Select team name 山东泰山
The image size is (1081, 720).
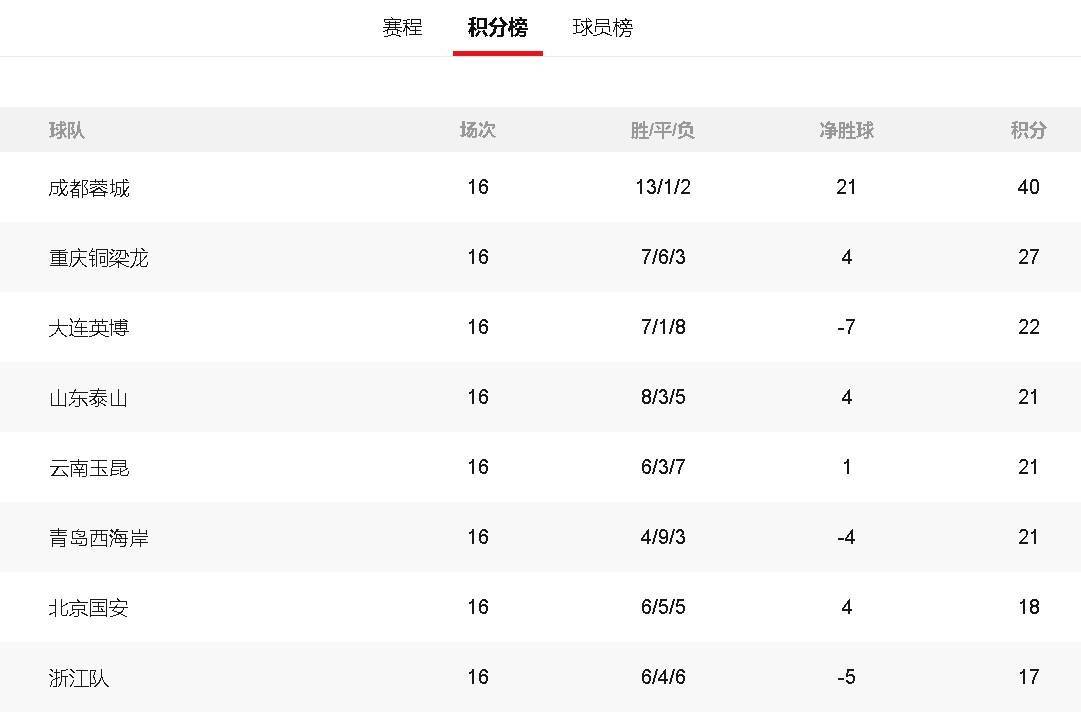pos(88,398)
